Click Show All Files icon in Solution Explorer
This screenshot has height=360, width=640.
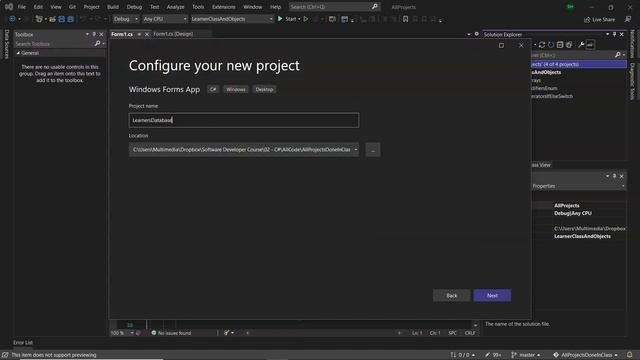[569, 44]
